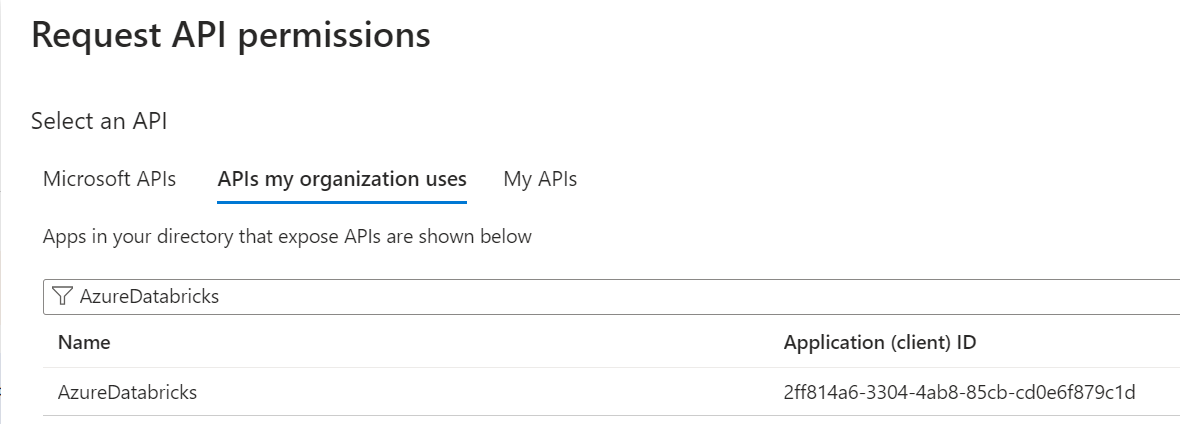Click the GUID starting with 2ff814a6
1180x424 pixels.
960,392
